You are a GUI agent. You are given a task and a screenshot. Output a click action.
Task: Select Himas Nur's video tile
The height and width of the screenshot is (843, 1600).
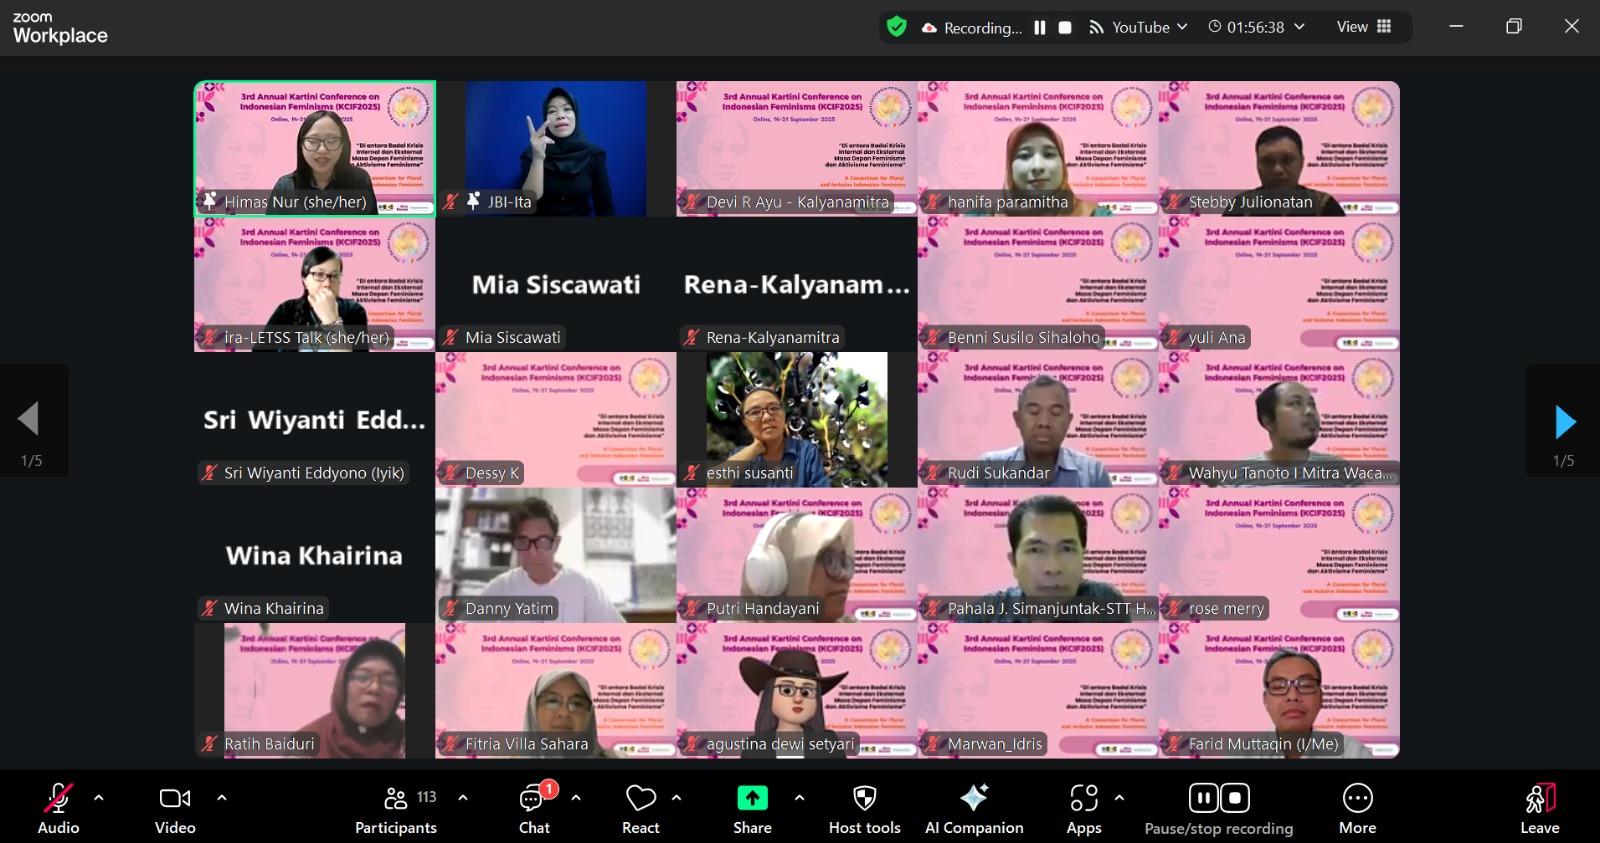315,148
